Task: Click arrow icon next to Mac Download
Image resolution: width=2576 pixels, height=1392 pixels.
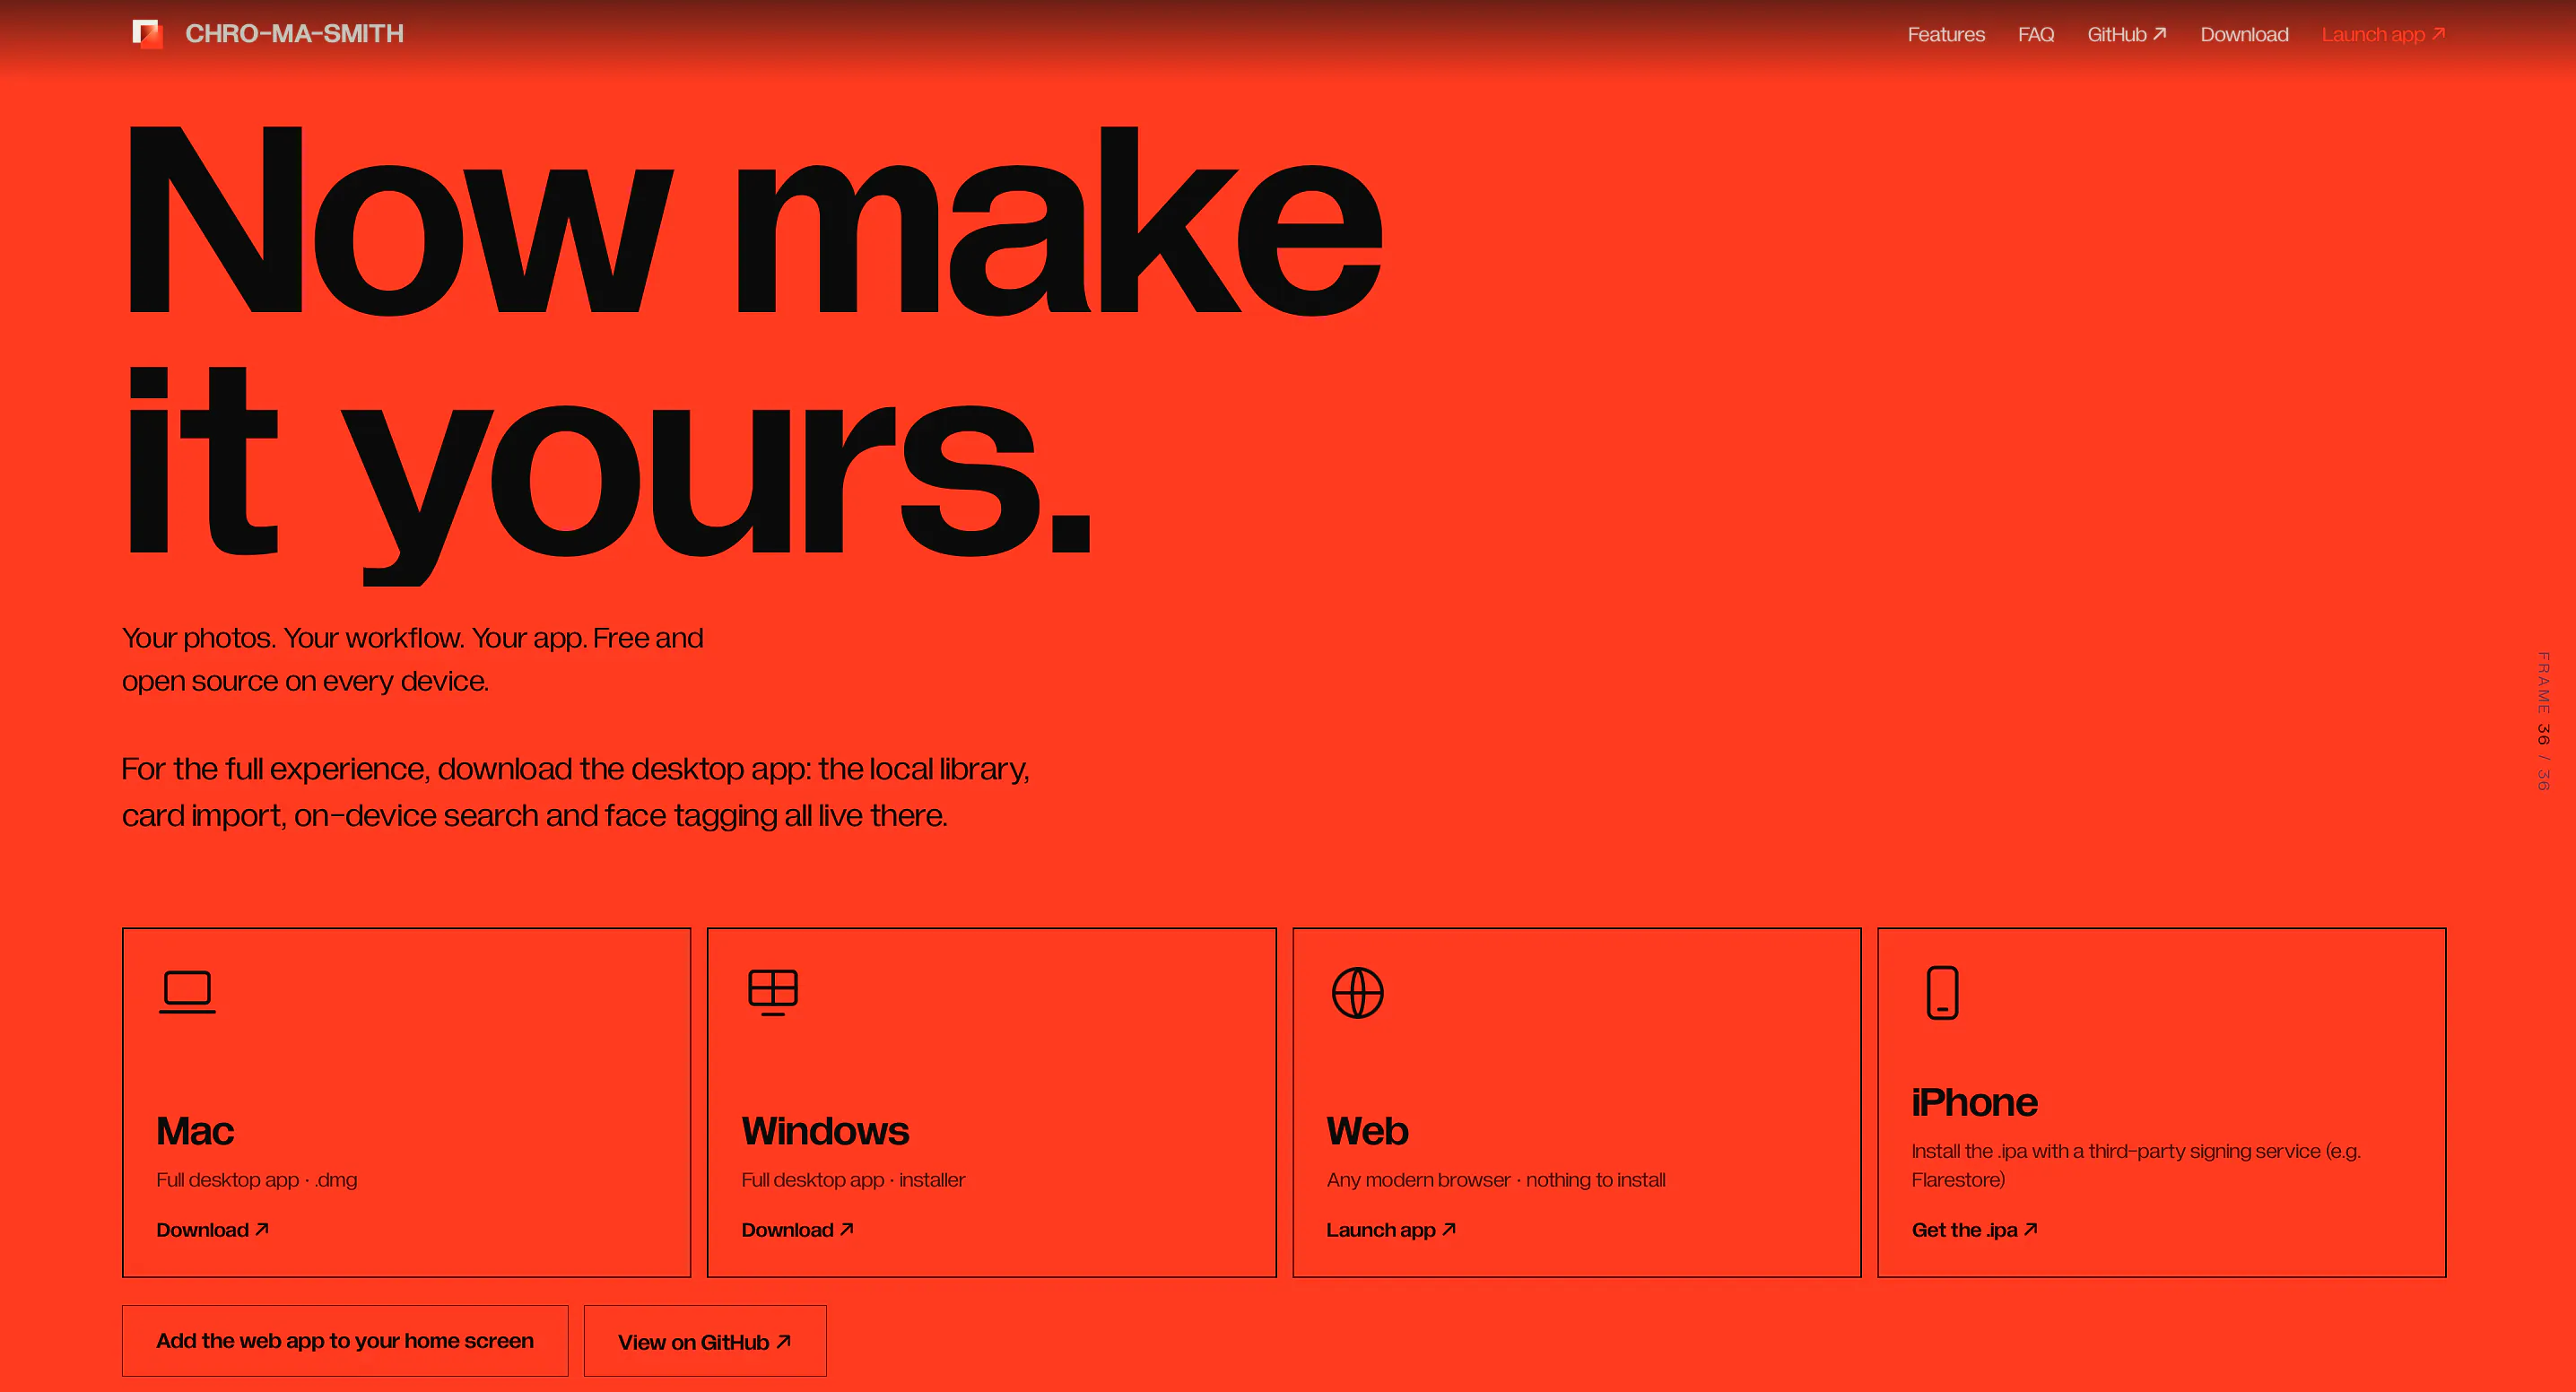Action: pos(261,1229)
